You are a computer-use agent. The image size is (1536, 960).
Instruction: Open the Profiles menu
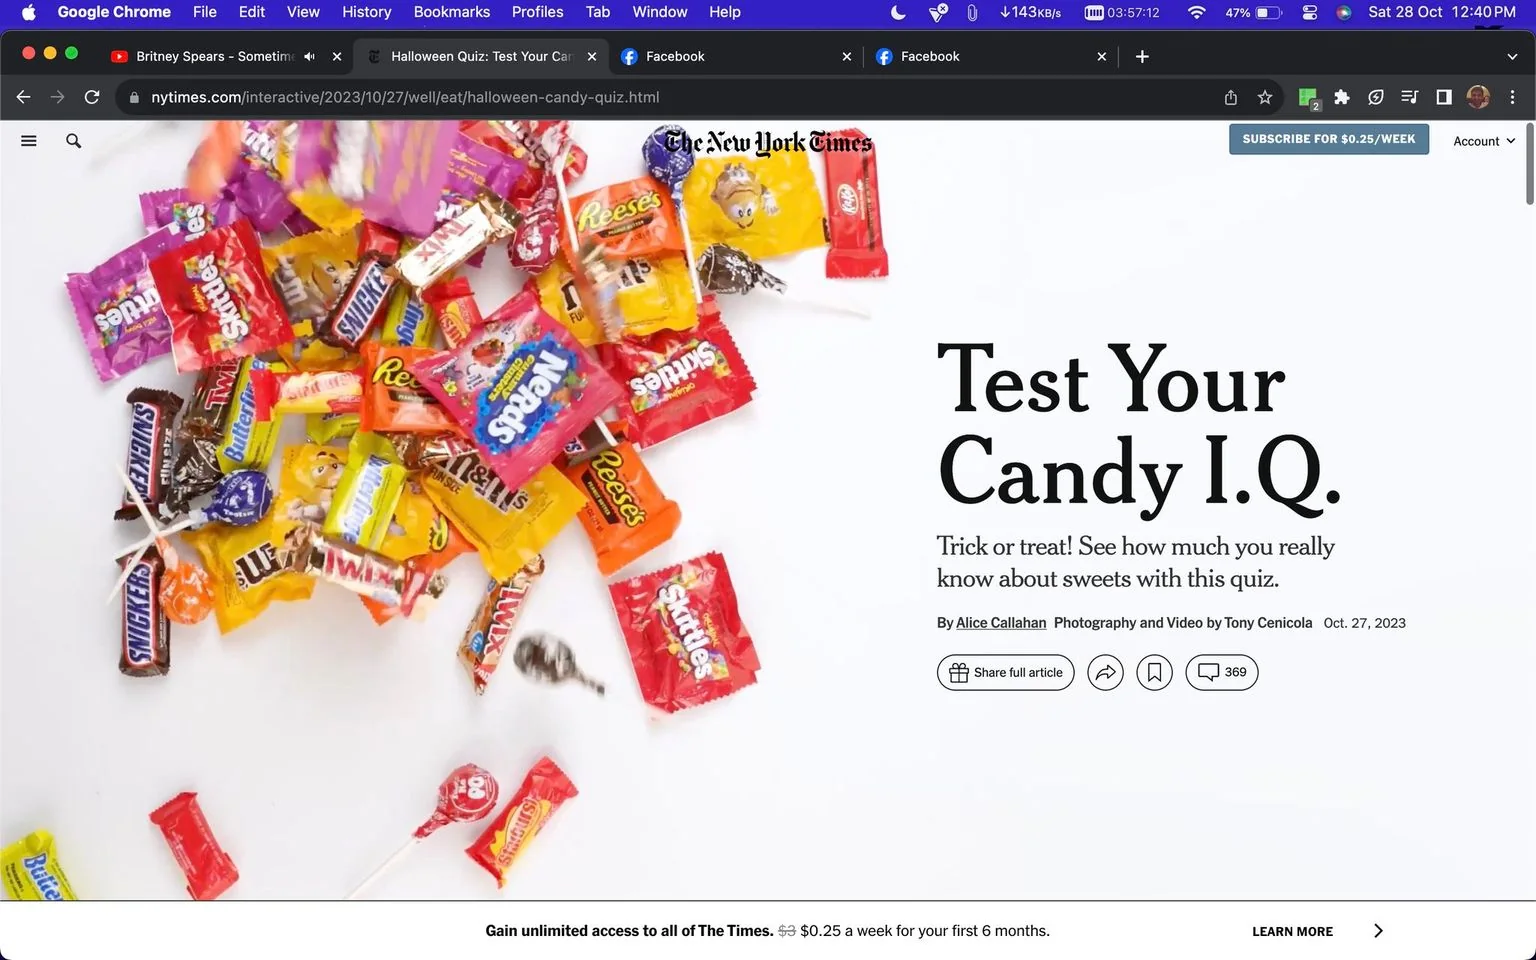point(537,12)
